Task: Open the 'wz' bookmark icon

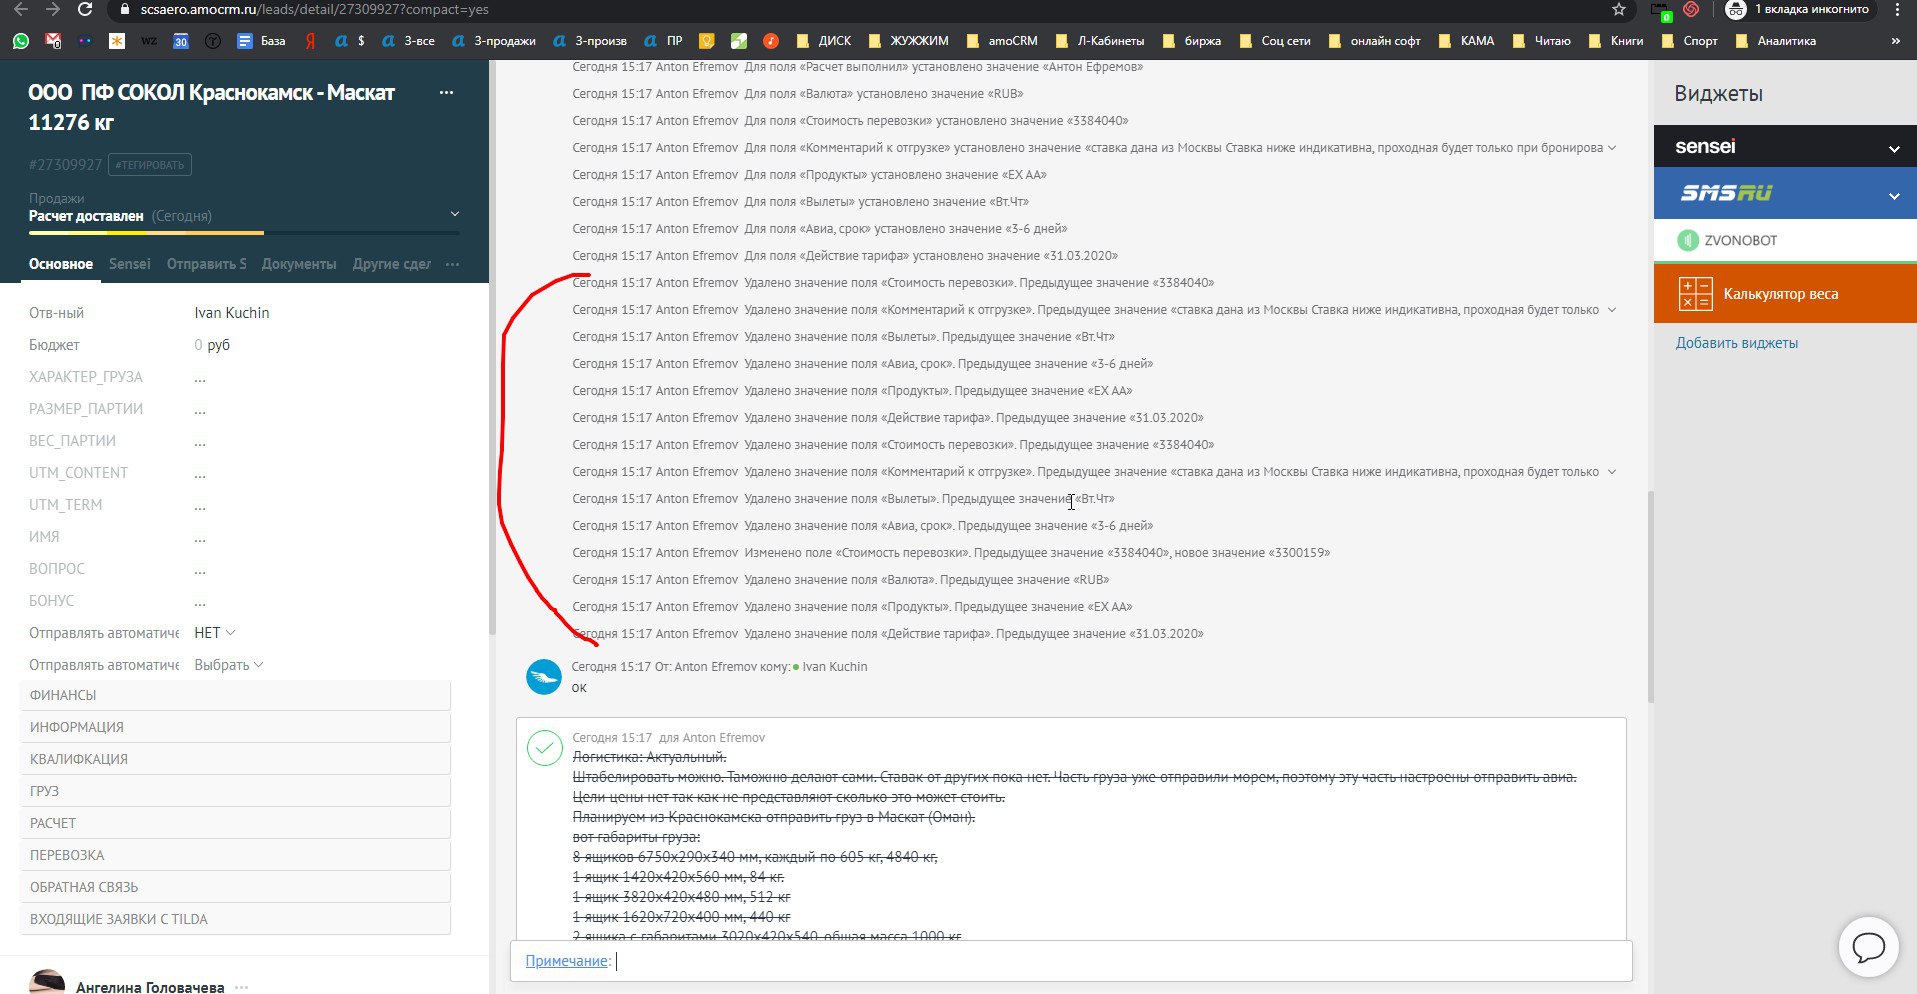Action: 149,41
